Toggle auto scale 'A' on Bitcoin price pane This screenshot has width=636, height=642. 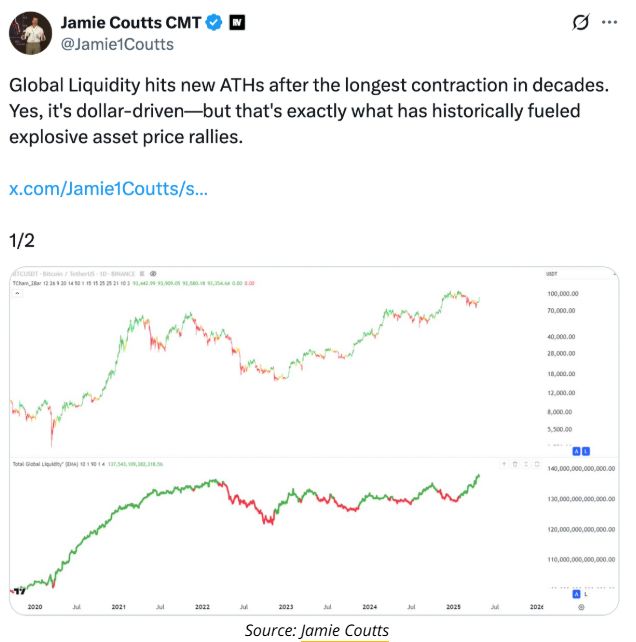coord(577,450)
